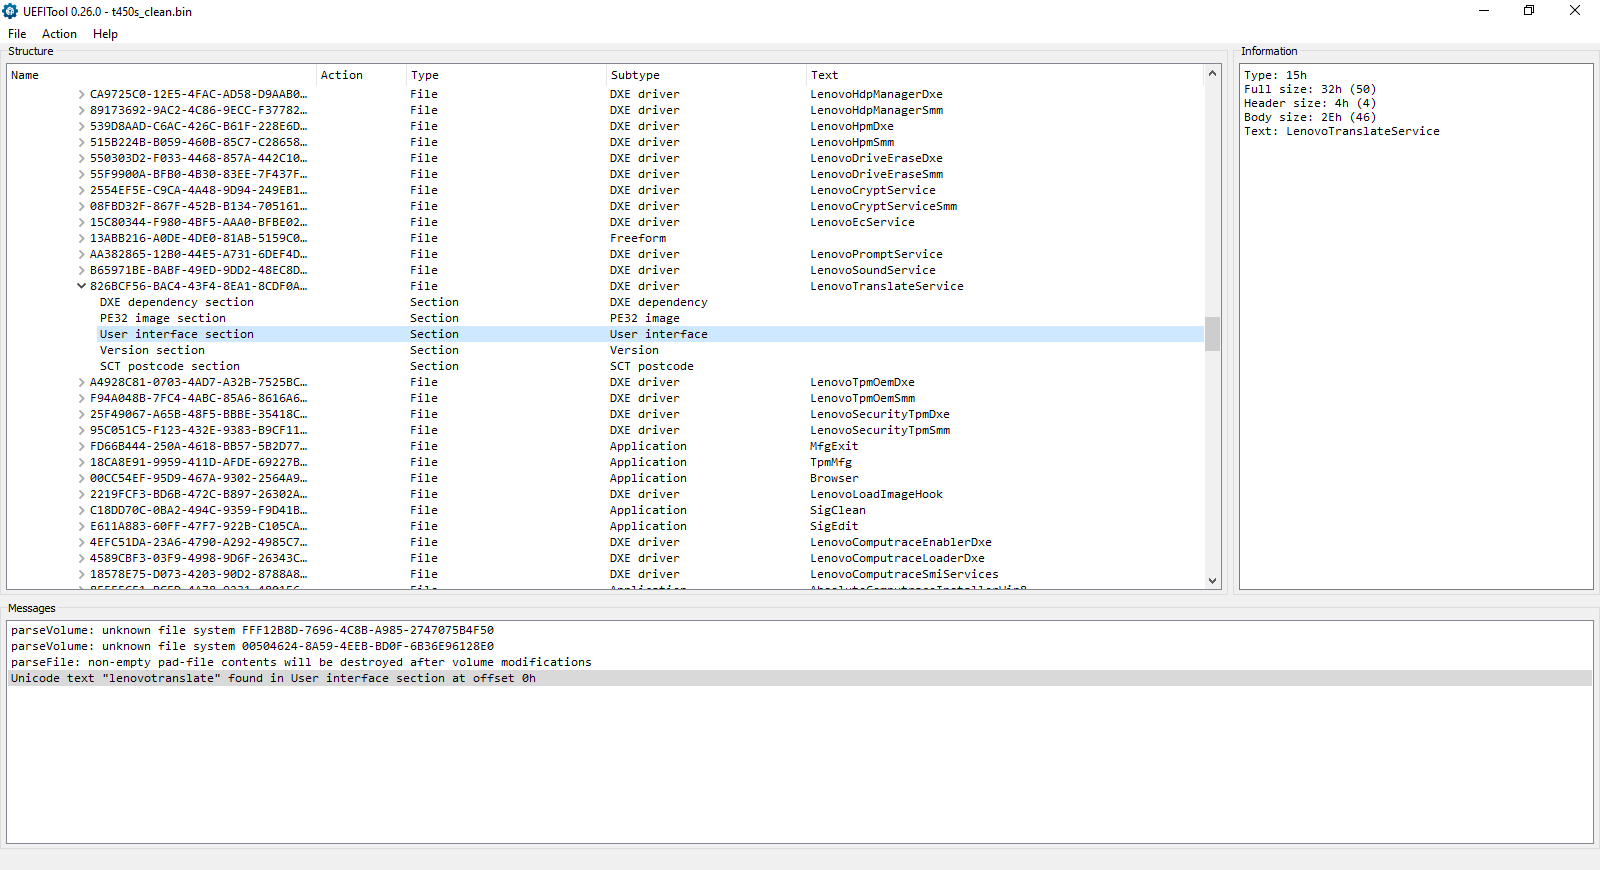Screen dimensions: 1600x870
Task: Click "Full size: 32h (50)" in Information panel
Action: coord(1310,89)
